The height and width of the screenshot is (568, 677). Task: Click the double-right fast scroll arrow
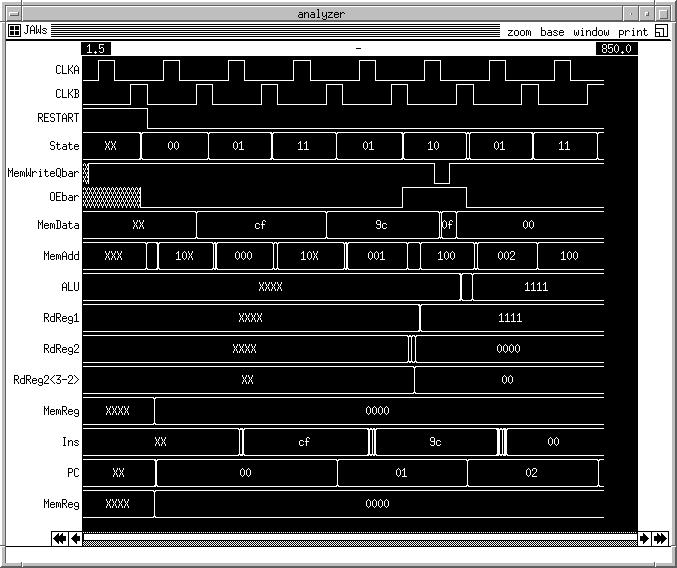(660, 538)
